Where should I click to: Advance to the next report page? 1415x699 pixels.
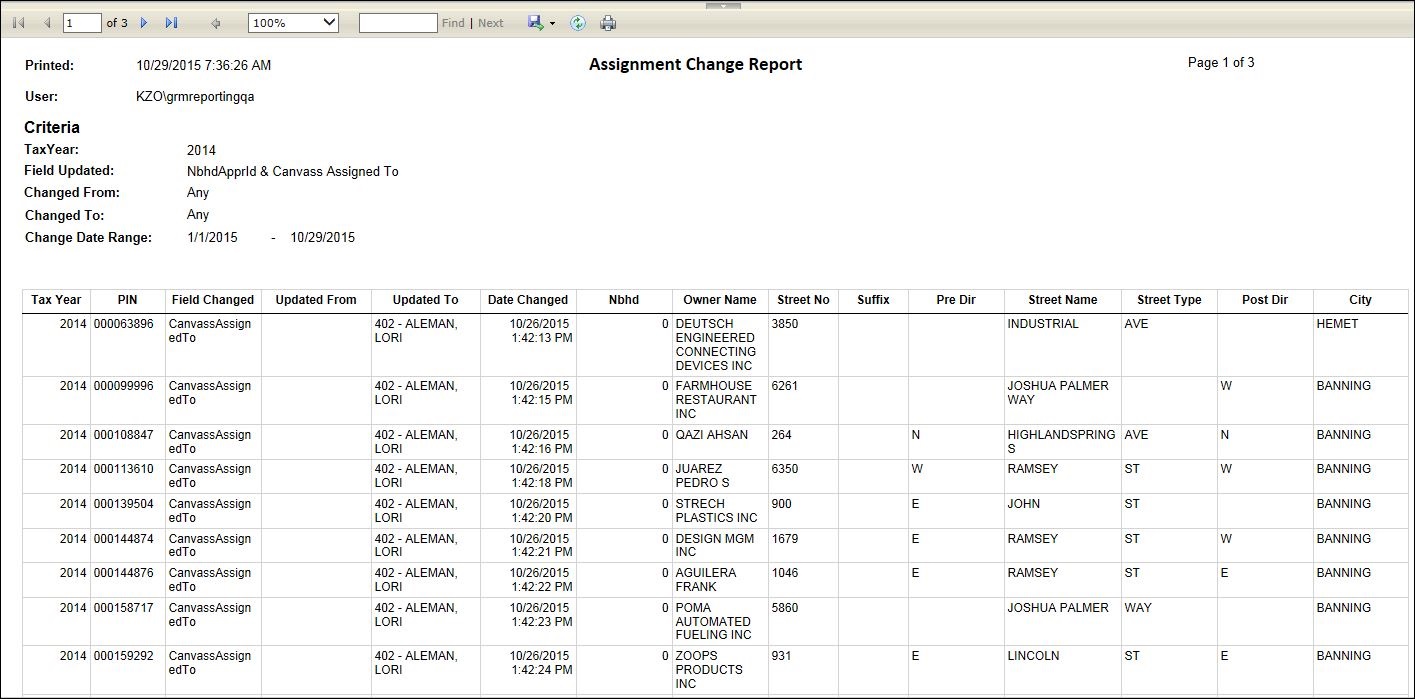coord(144,23)
